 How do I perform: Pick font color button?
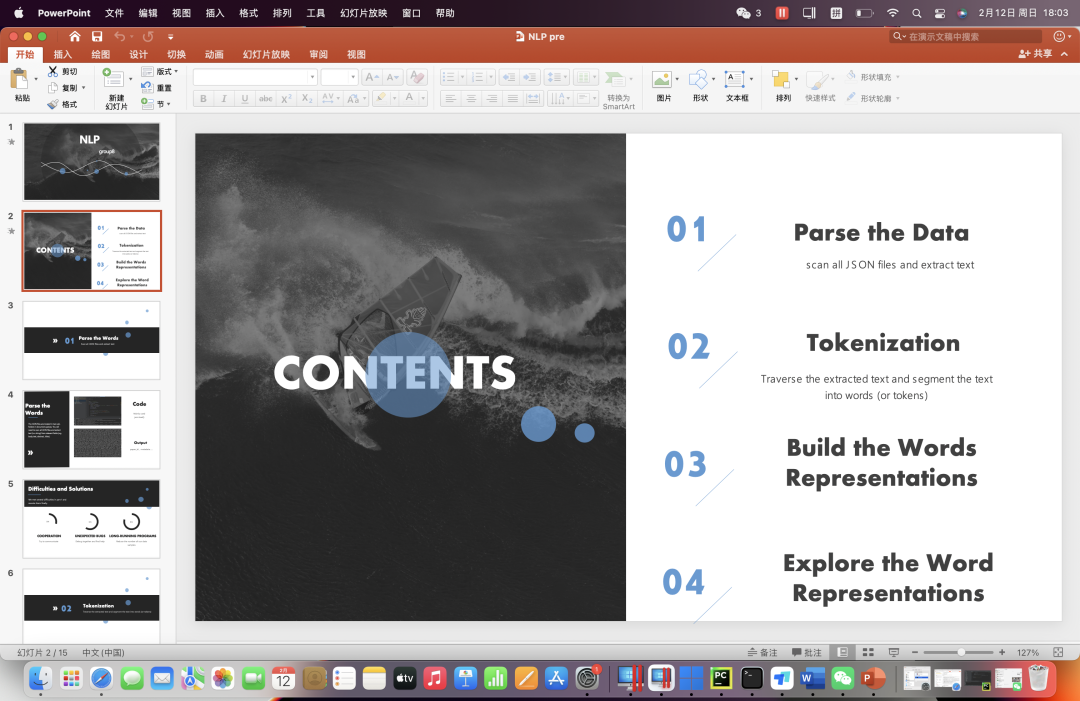point(409,98)
